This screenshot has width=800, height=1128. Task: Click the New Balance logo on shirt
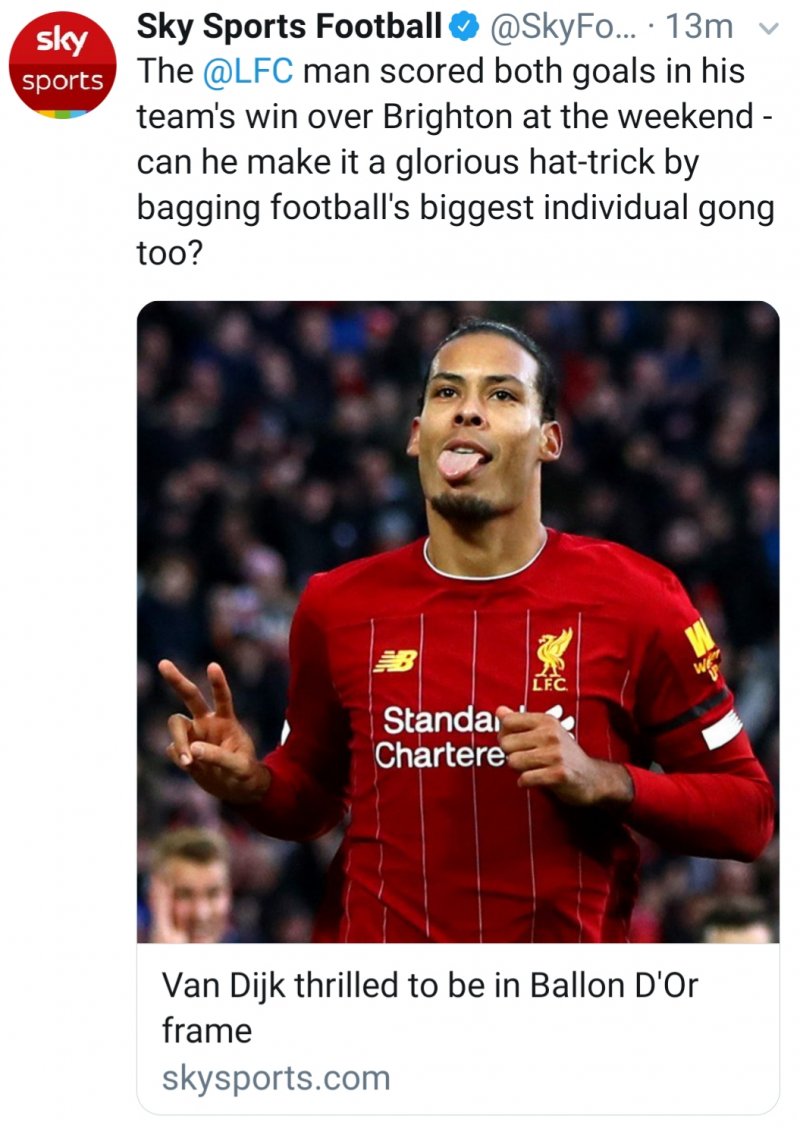[x=395, y=660]
